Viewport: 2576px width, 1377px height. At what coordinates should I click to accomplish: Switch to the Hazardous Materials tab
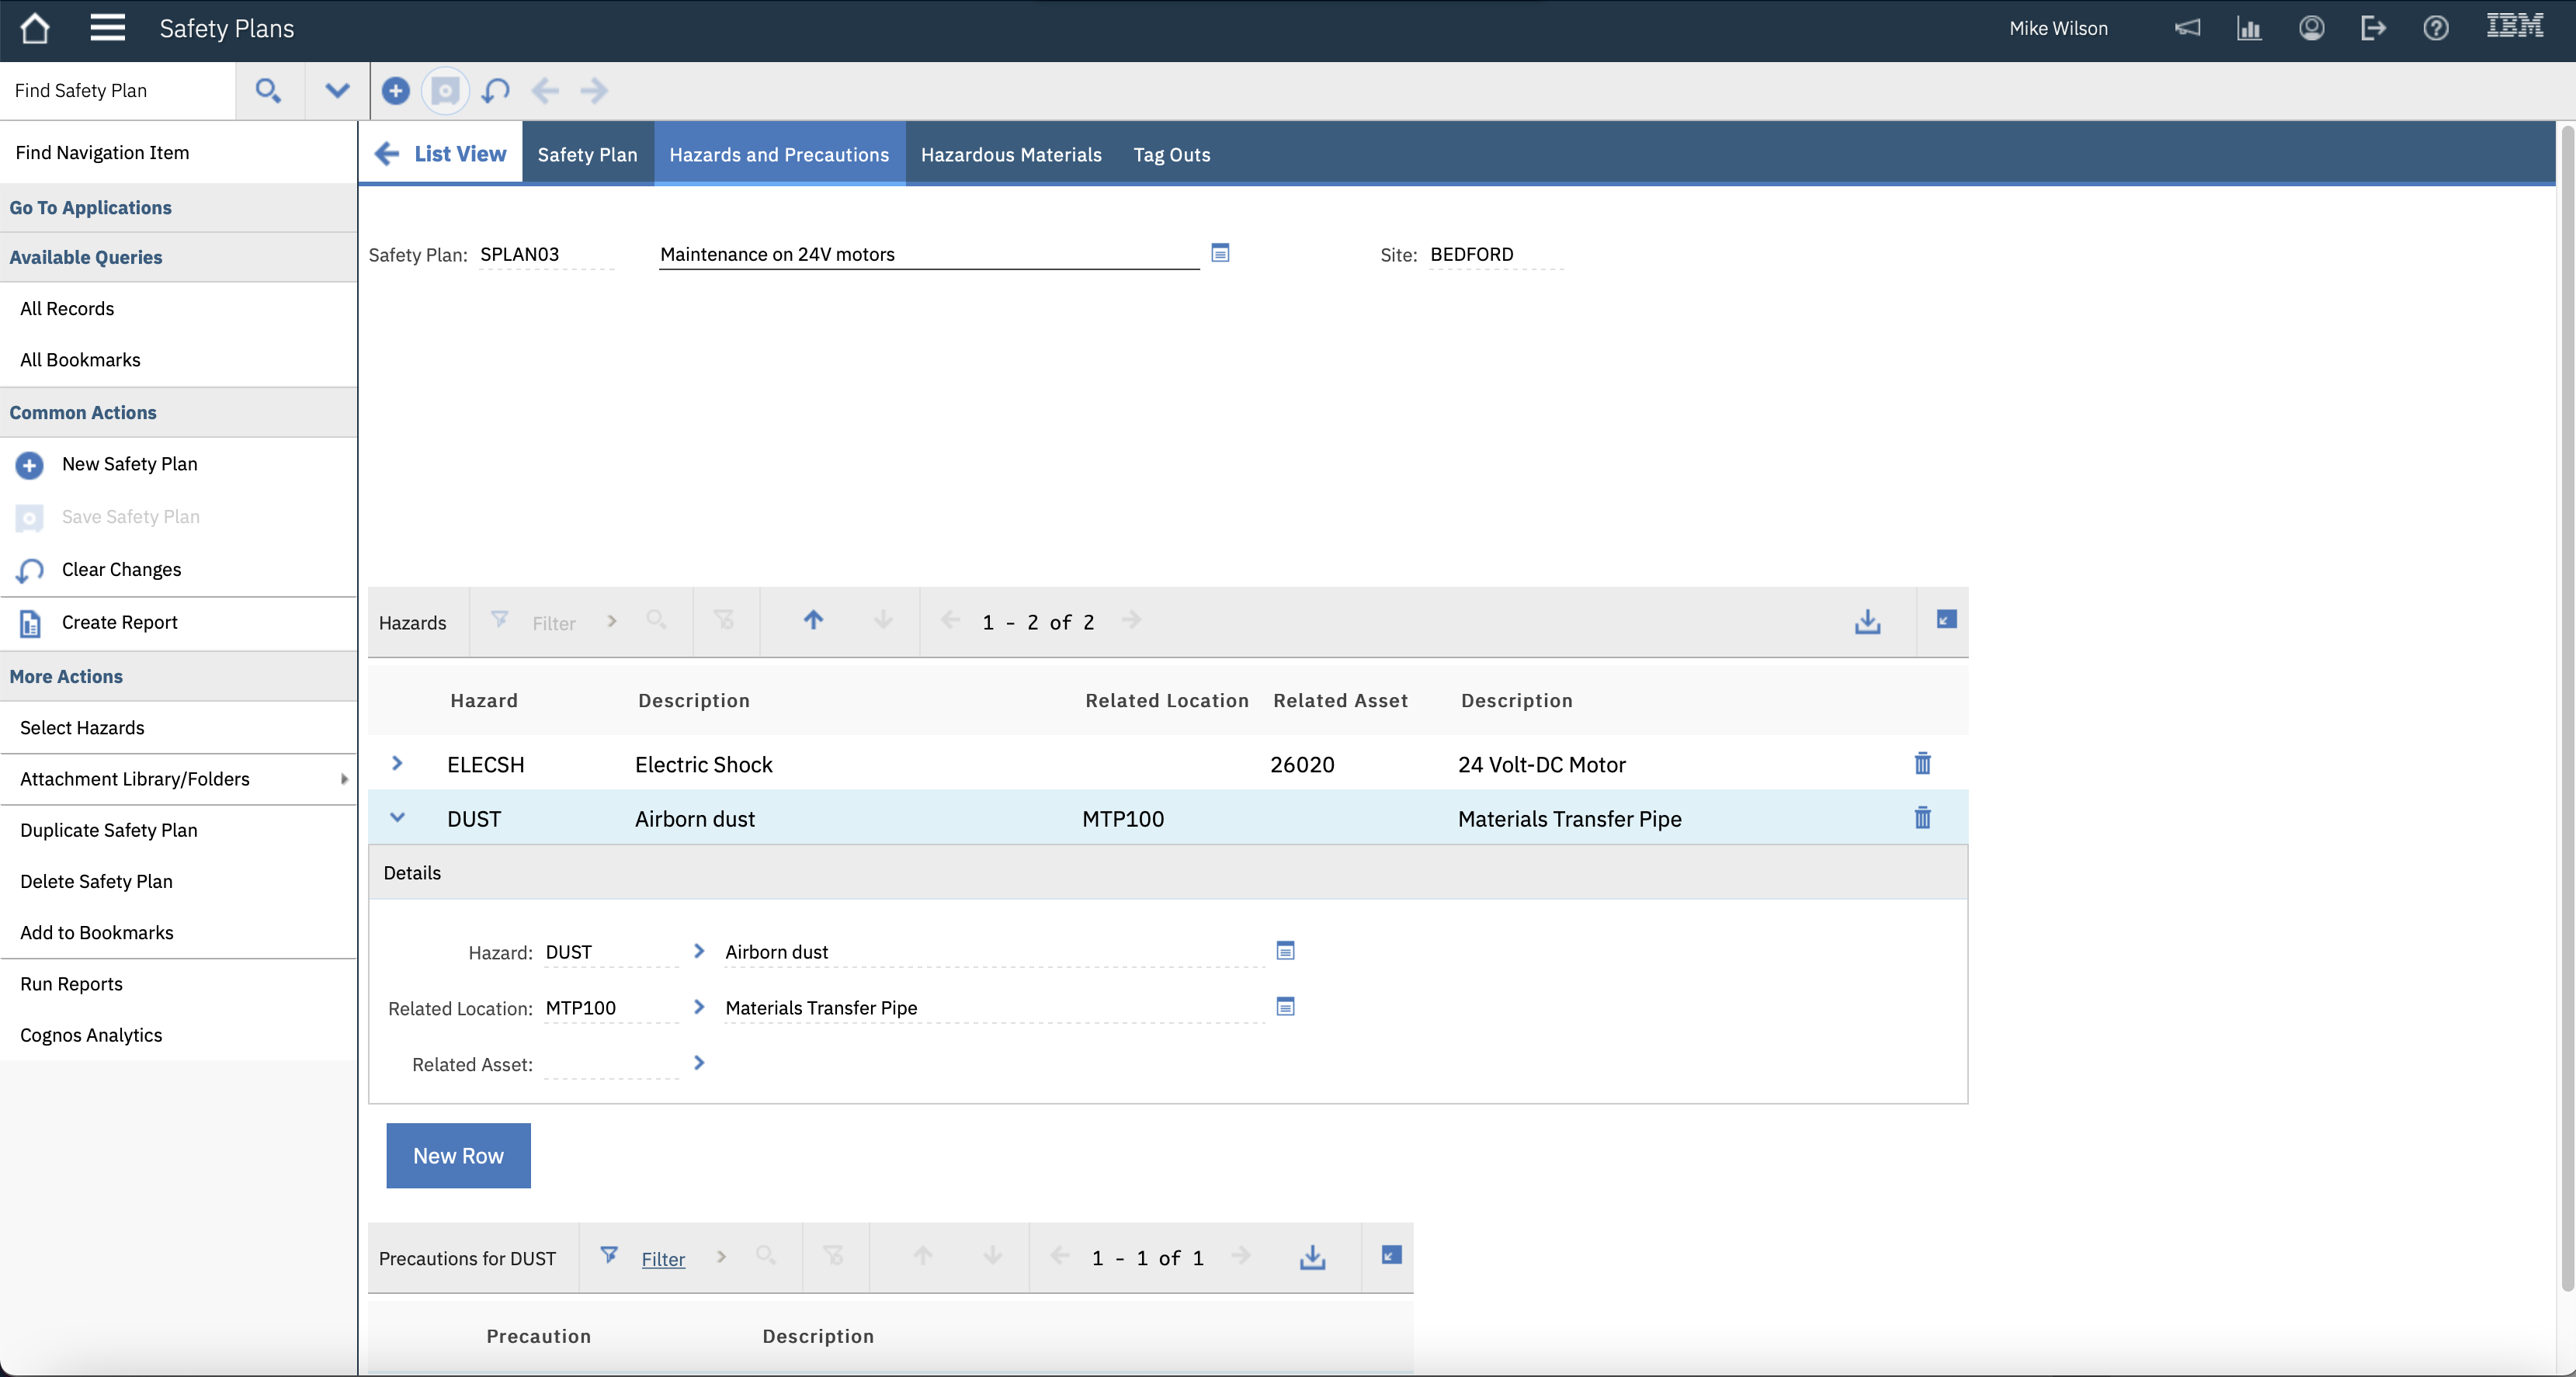coord(1010,155)
